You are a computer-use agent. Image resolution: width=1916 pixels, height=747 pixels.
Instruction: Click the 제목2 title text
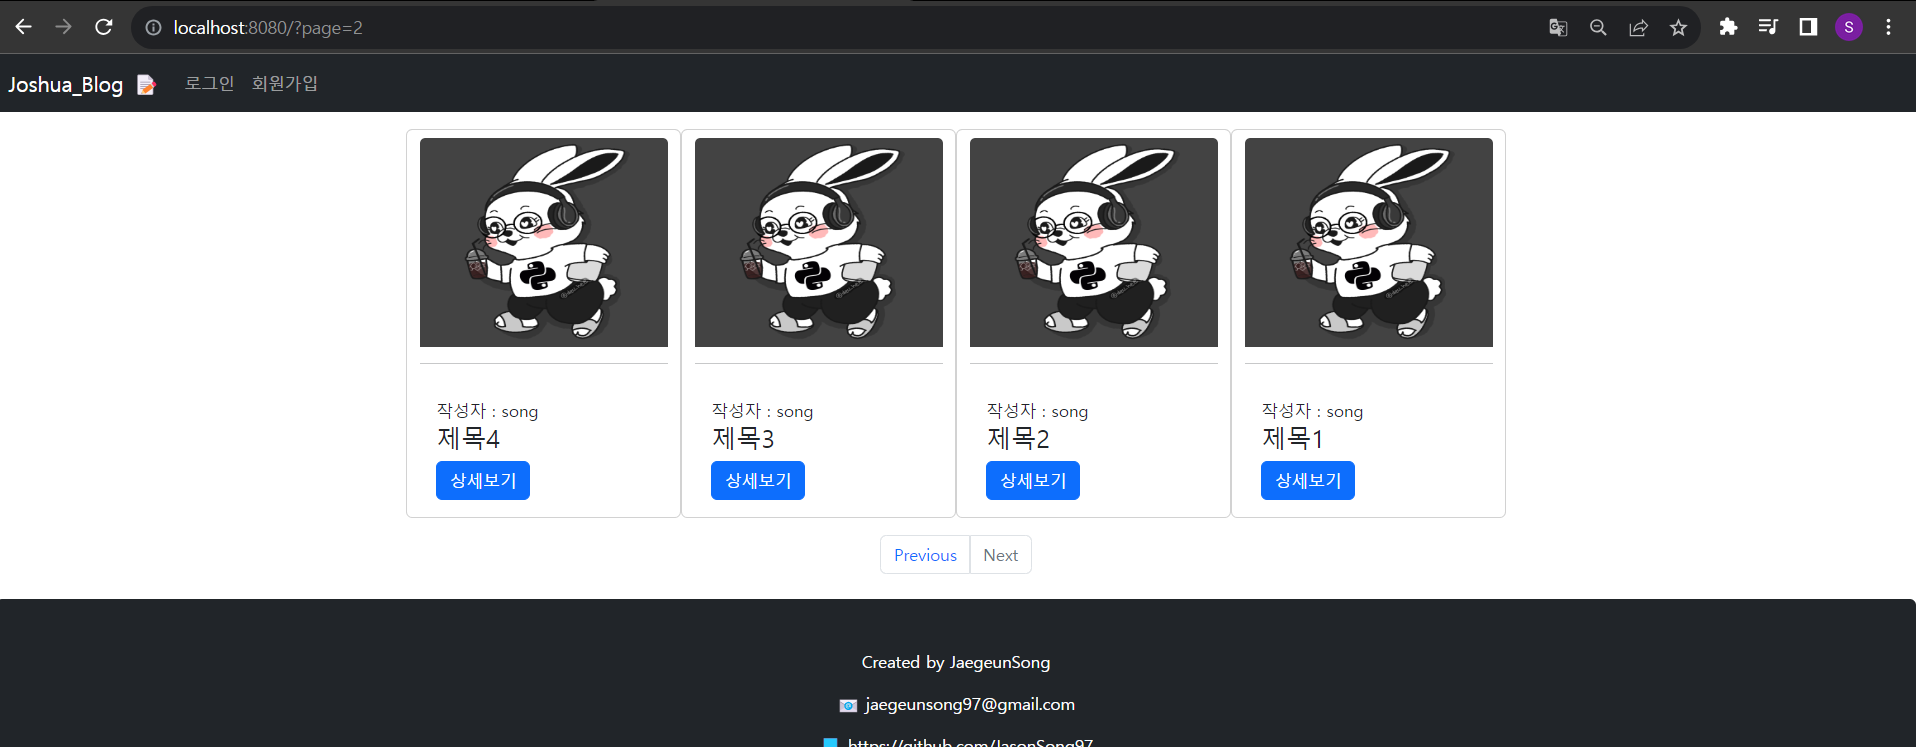point(1018,438)
